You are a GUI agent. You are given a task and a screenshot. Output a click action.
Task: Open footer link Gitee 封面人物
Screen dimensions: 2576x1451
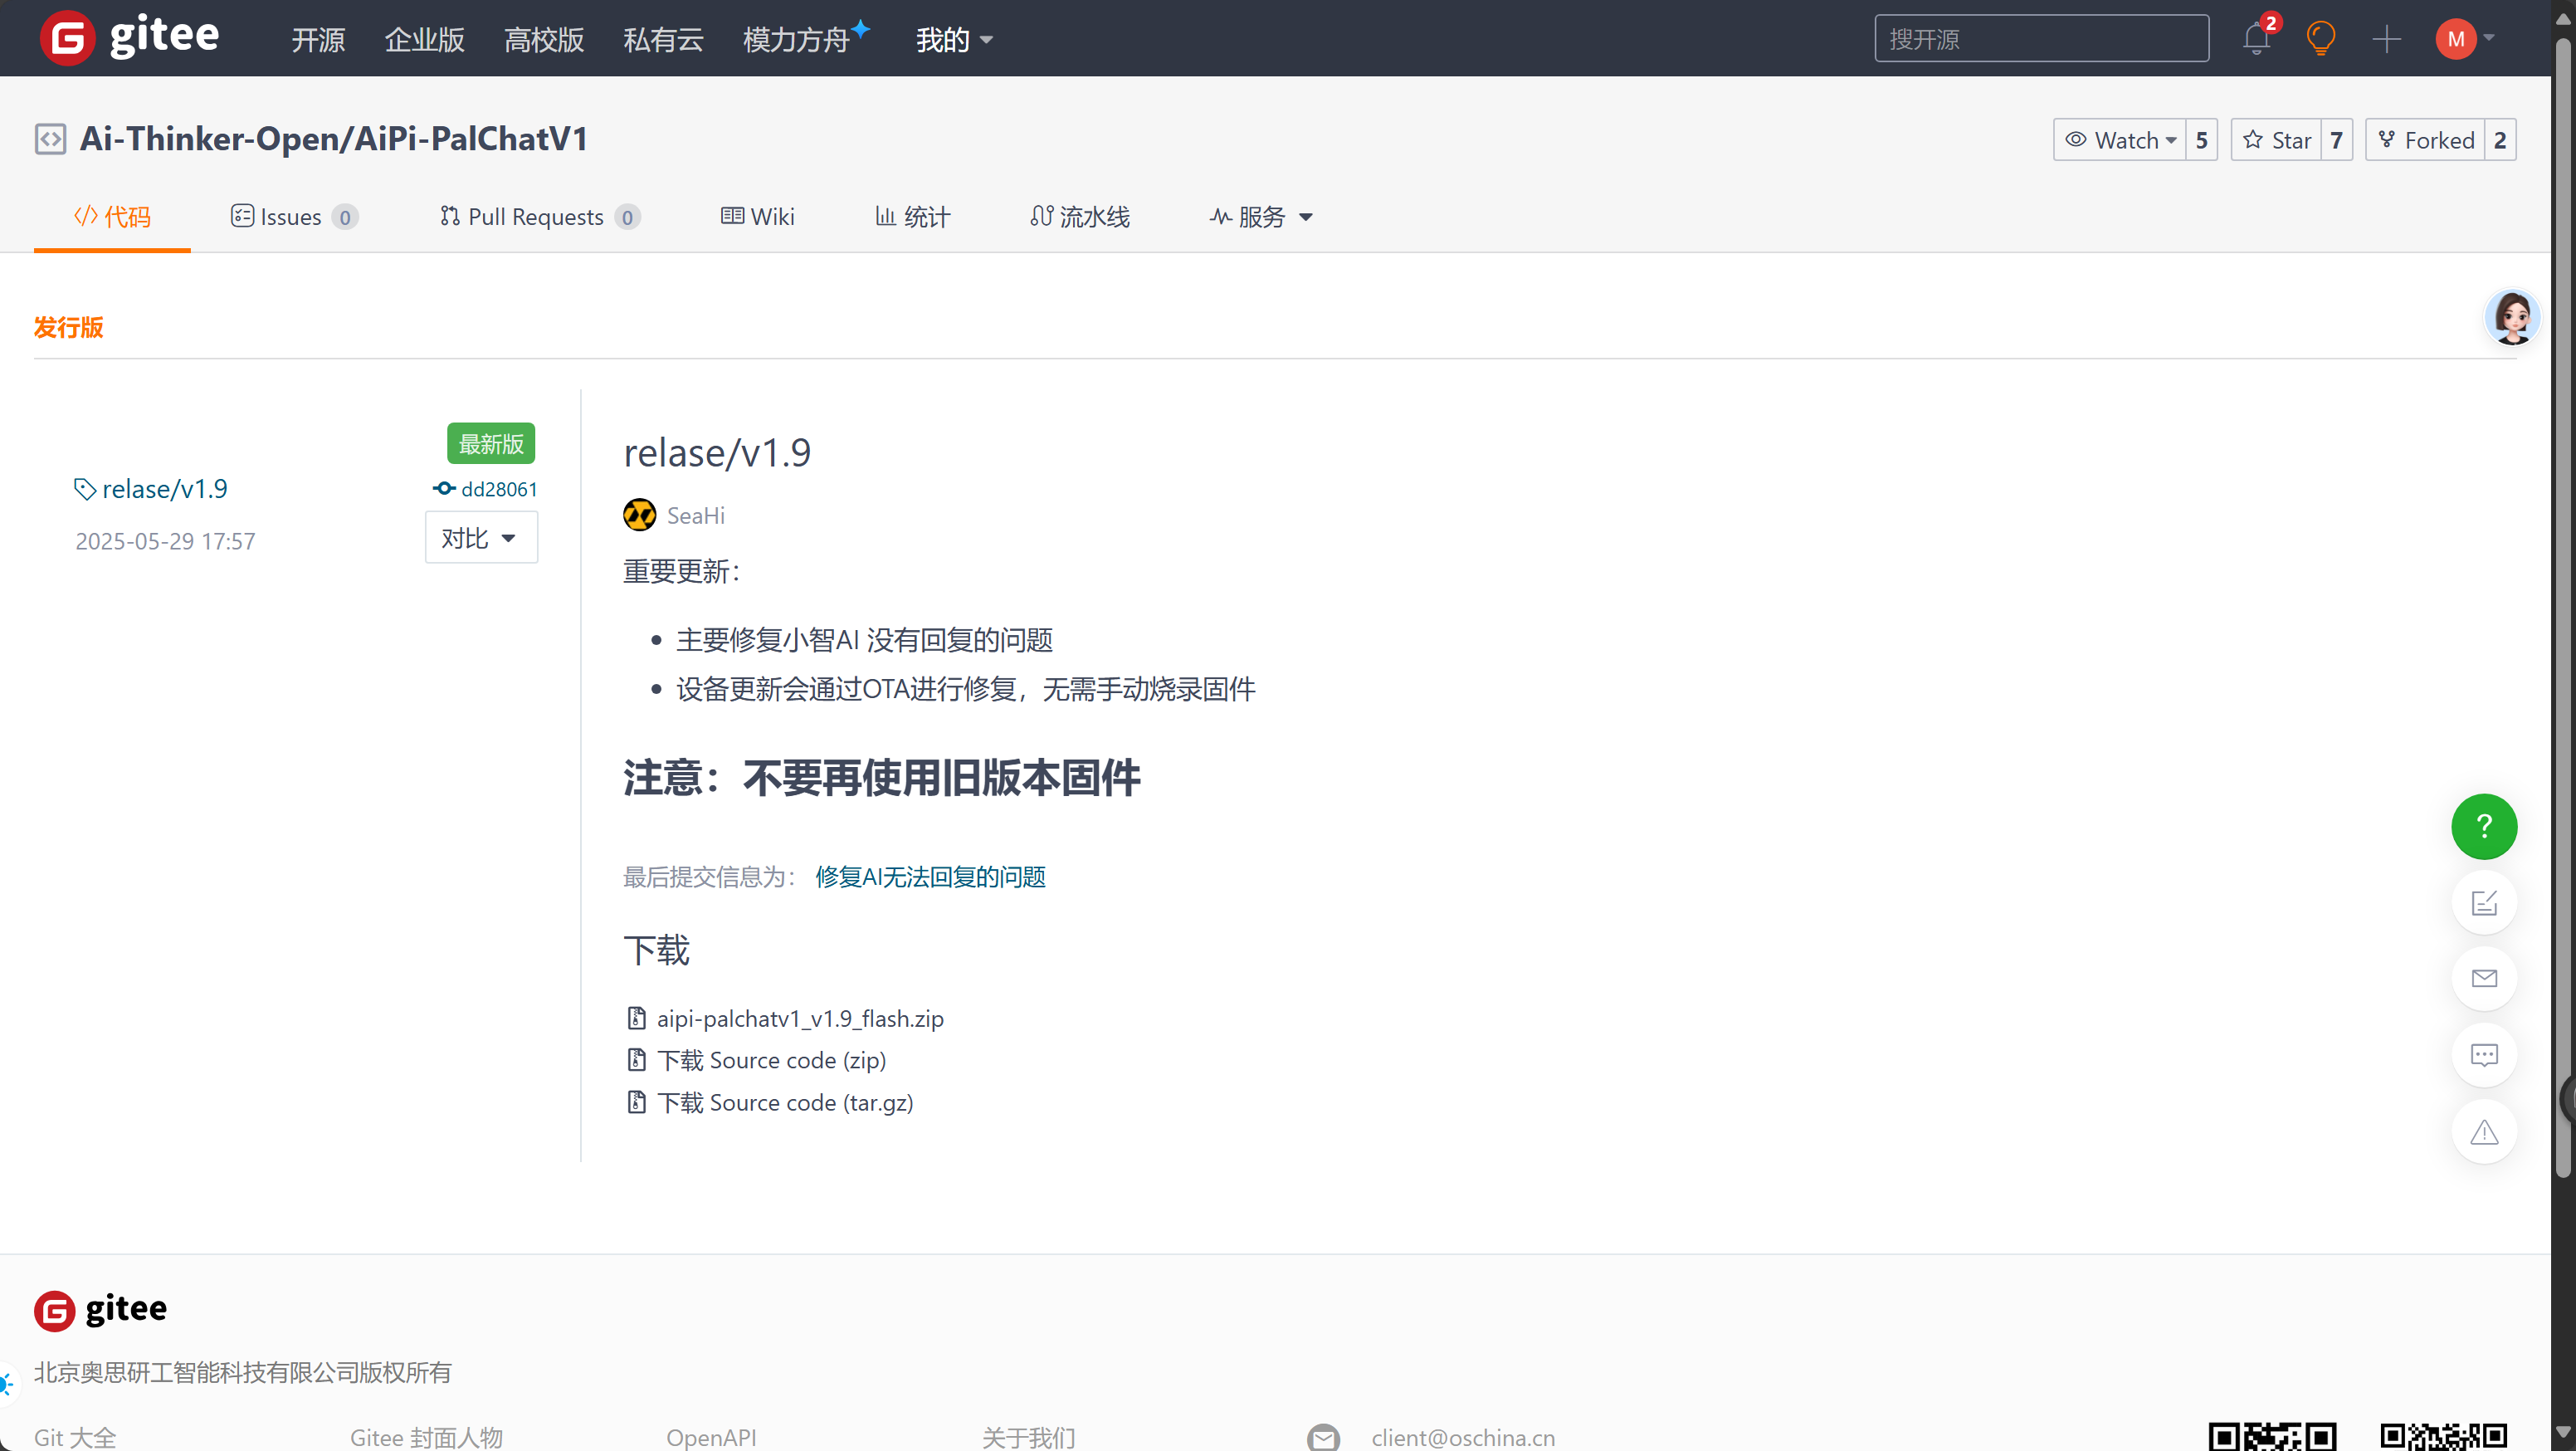tap(426, 1437)
